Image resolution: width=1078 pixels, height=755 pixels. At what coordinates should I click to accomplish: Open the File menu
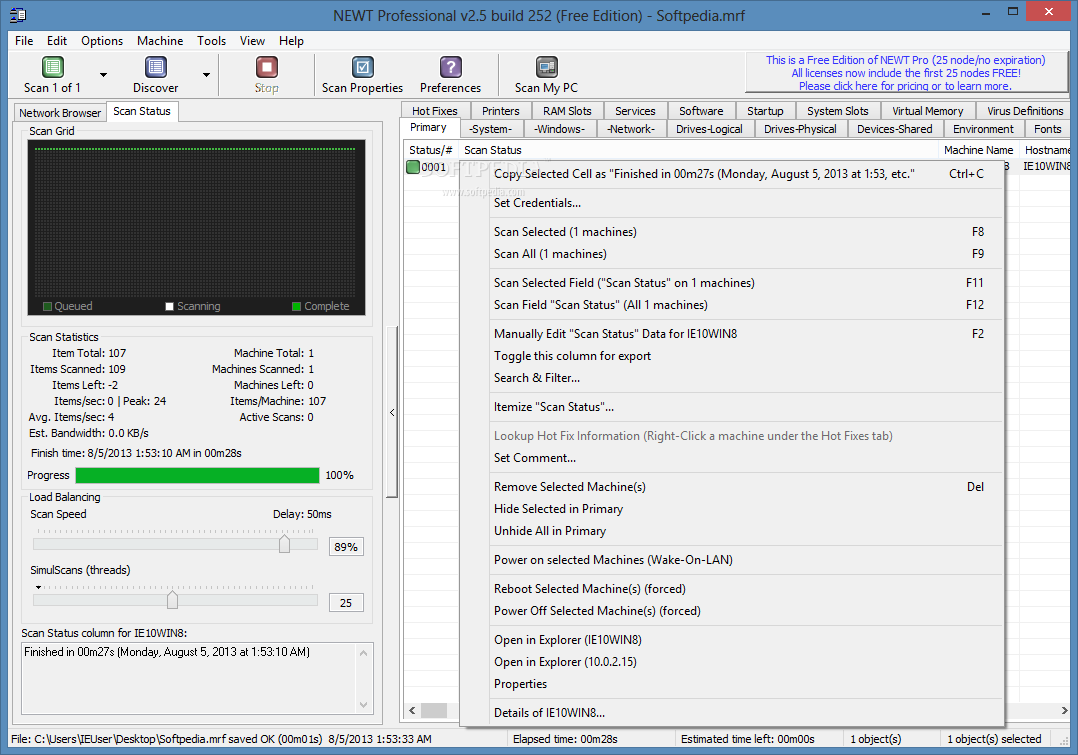pyautogui.click(x=24, y=41)
